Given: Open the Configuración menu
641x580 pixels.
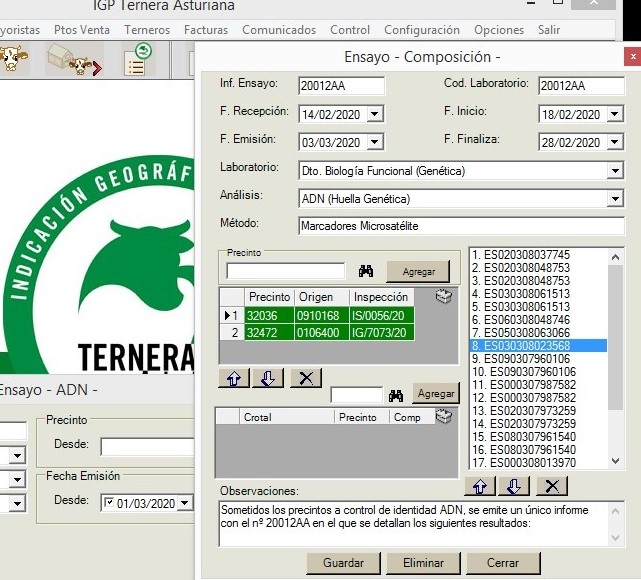Looking at the screenshot, I should pos(421,30).
